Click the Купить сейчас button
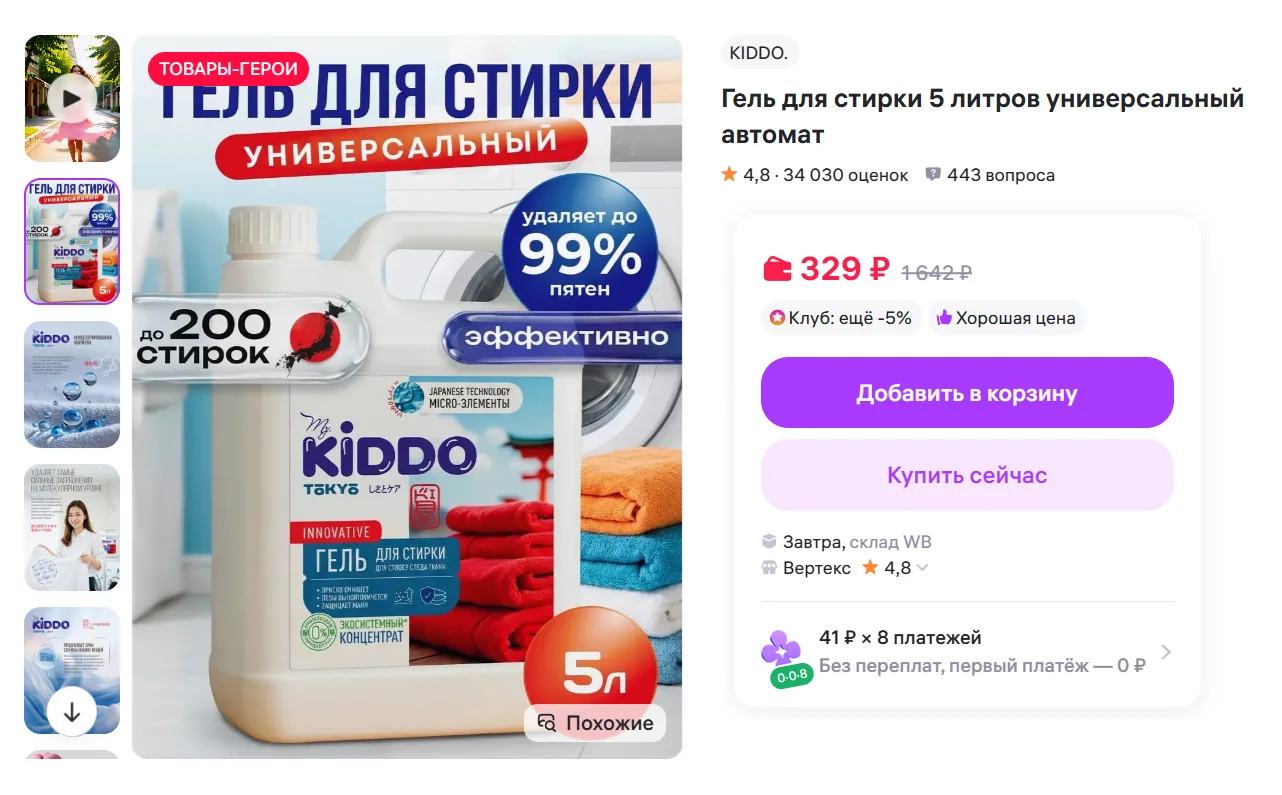Viewport: 1282px width, 795px height. click(967, 475)
